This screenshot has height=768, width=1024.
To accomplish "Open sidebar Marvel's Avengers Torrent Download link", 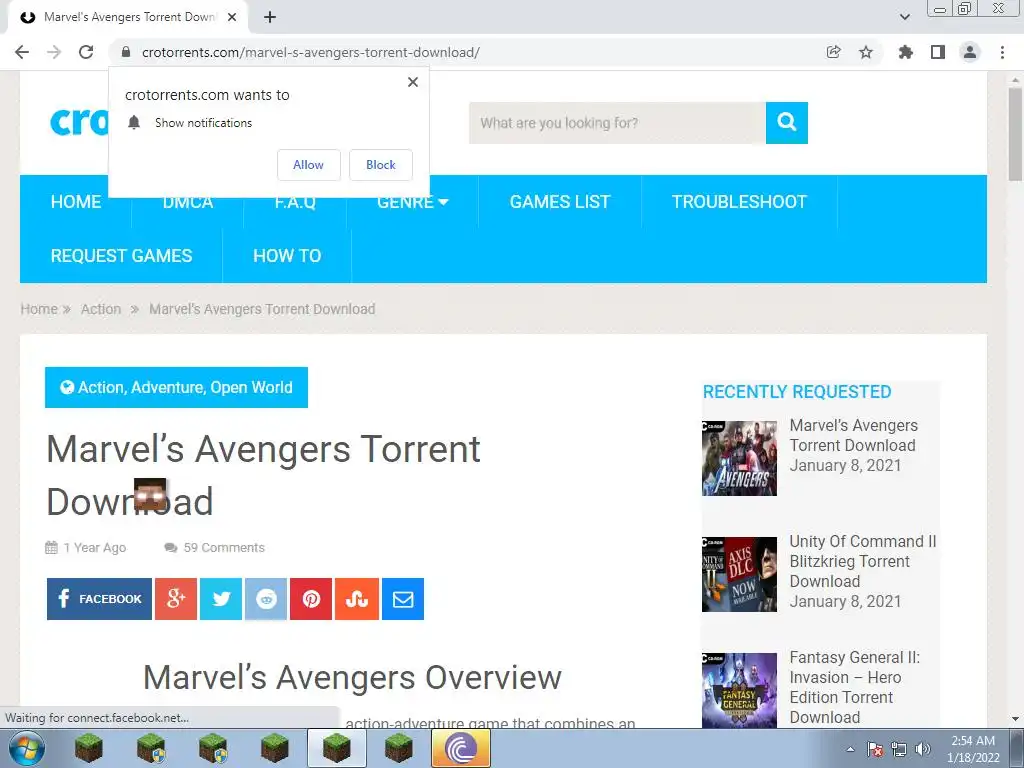I will (x=854, y=436).
